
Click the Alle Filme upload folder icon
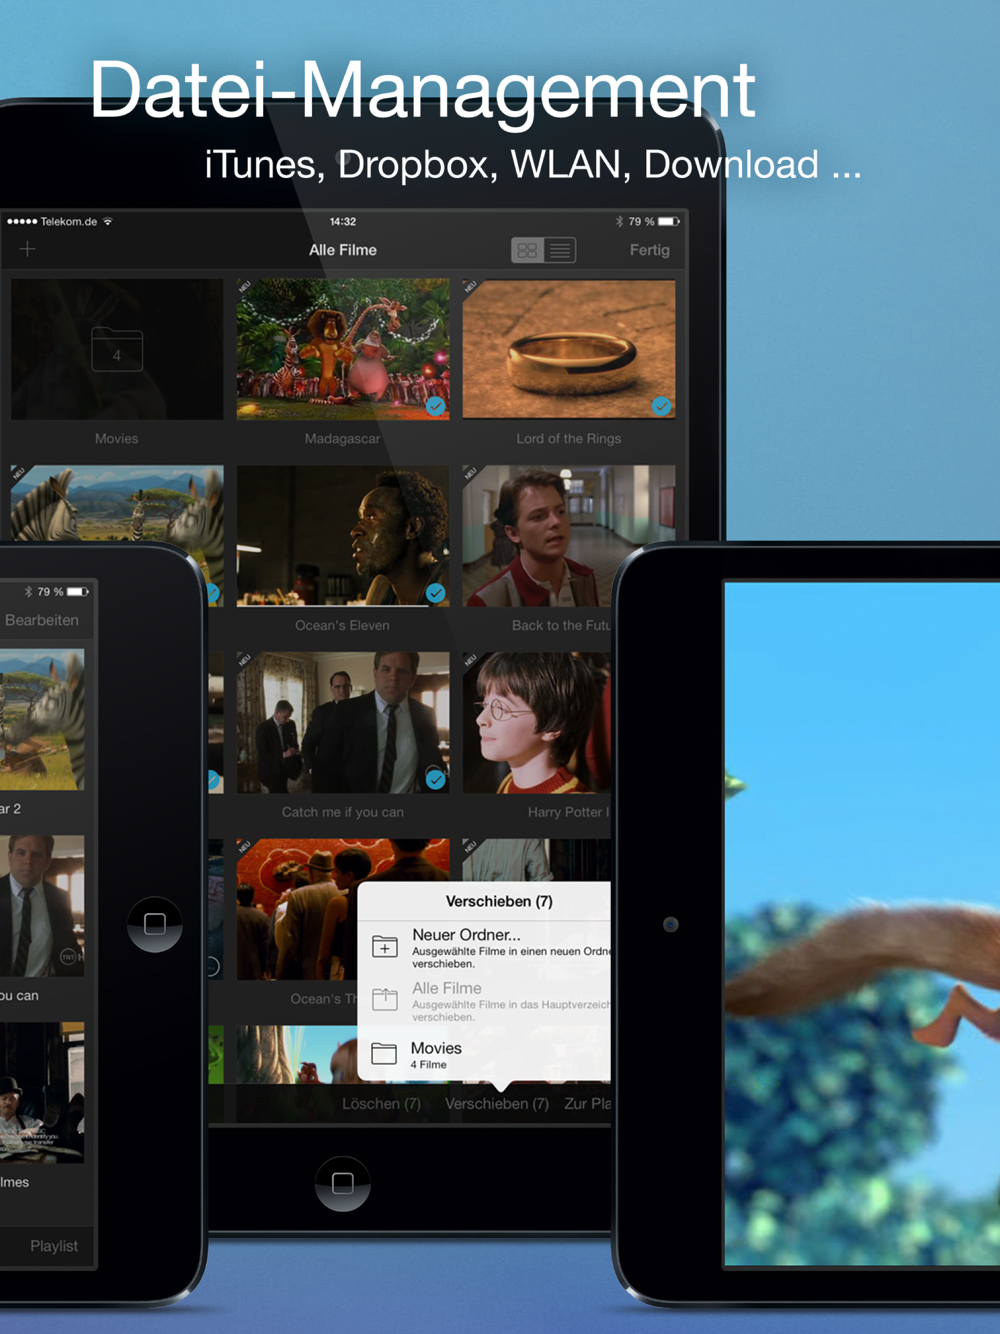(385, 998)
